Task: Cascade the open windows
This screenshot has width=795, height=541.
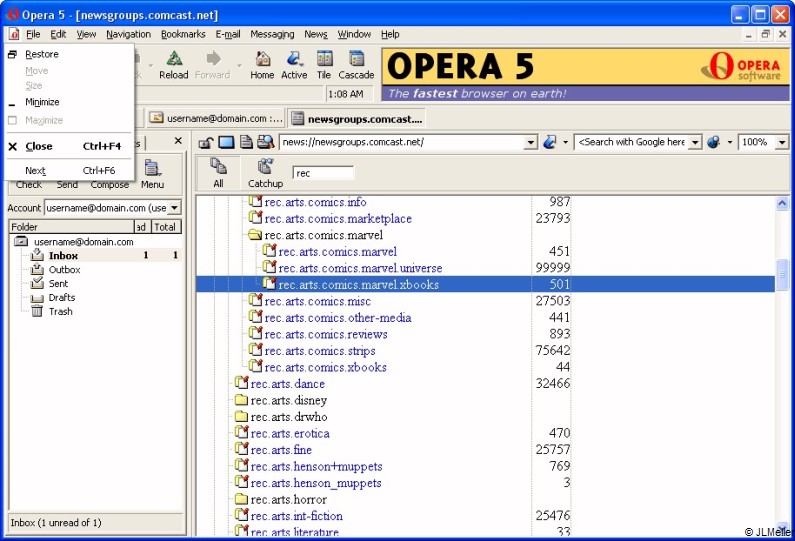Action: point(356,59)
